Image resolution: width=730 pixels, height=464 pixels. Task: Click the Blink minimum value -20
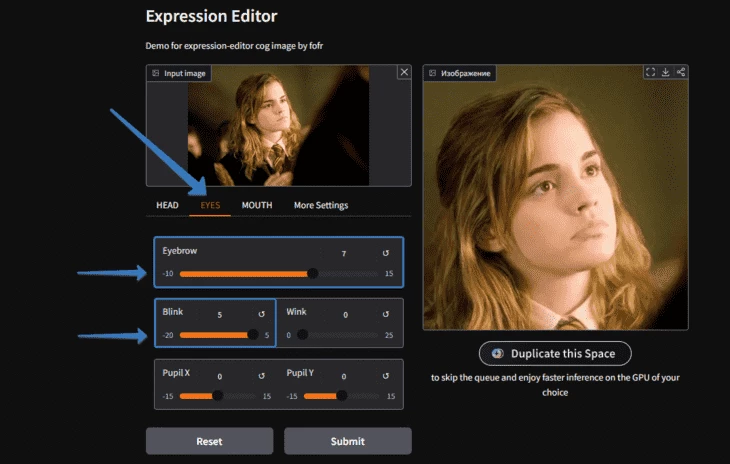(168, 335)
